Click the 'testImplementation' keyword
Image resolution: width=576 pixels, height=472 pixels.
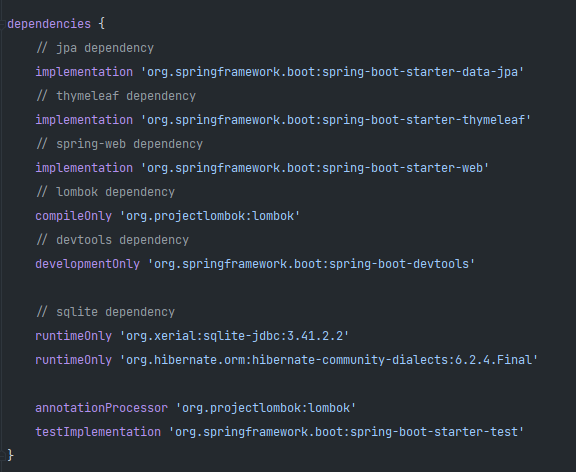click(98, 432)
